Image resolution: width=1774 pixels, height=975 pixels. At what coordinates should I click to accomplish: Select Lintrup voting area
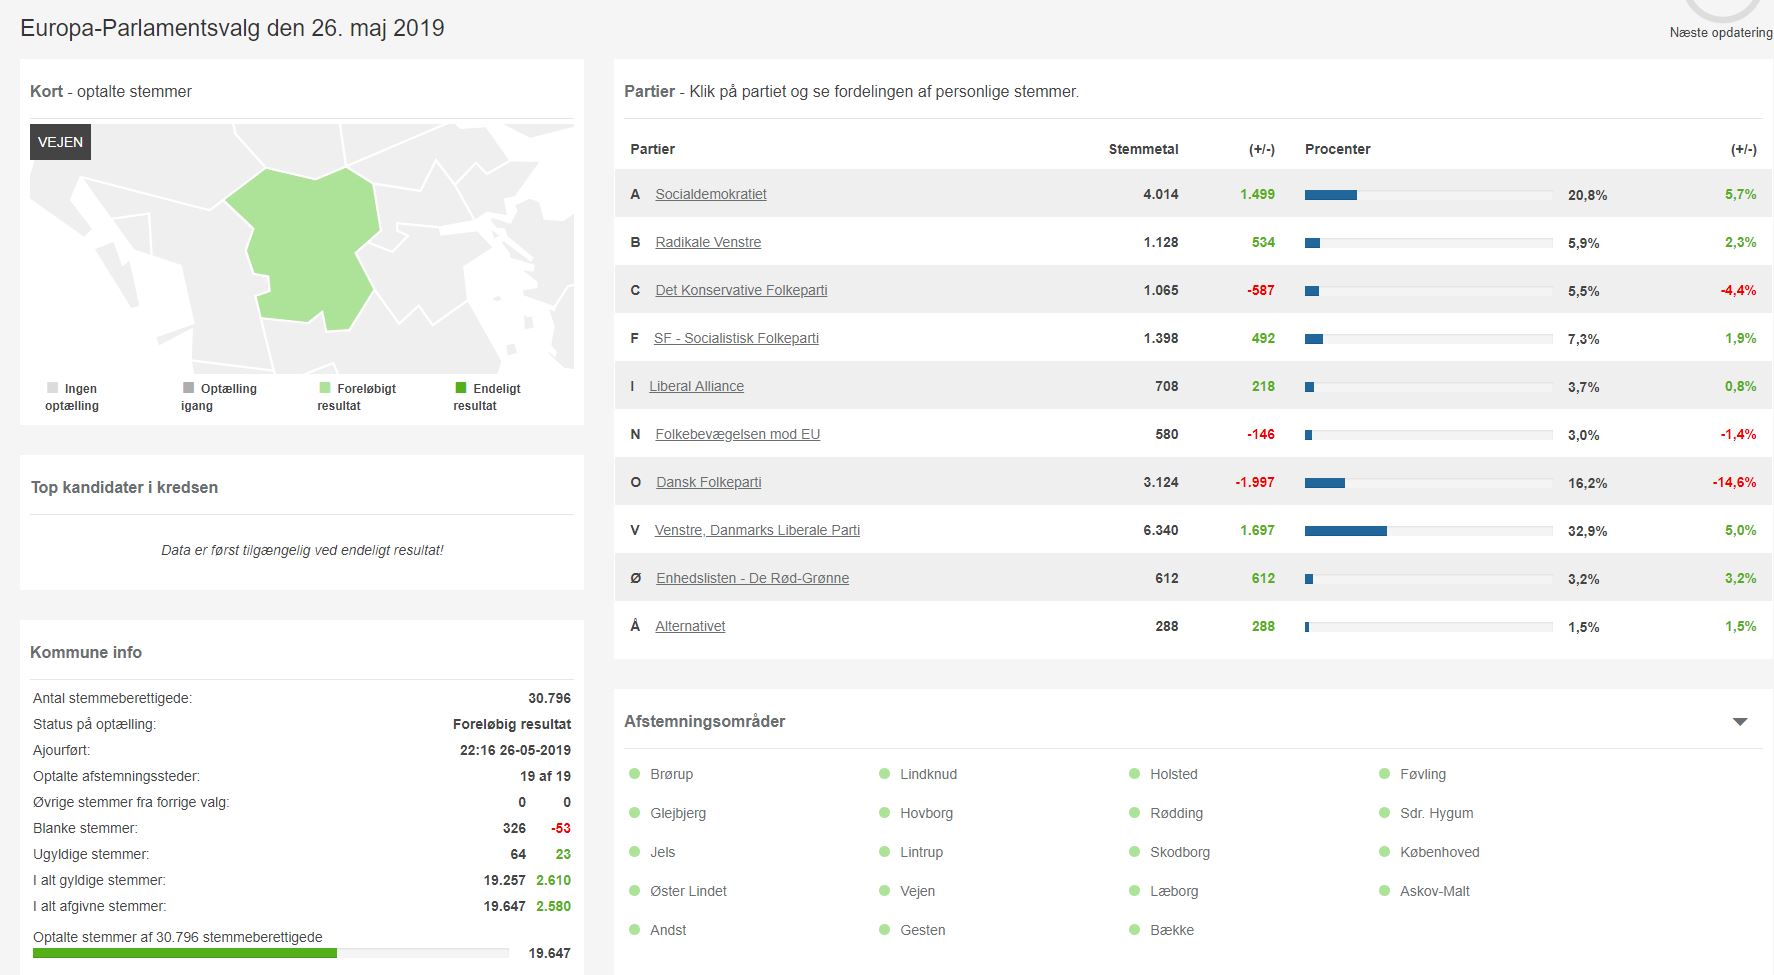point(921,852)
